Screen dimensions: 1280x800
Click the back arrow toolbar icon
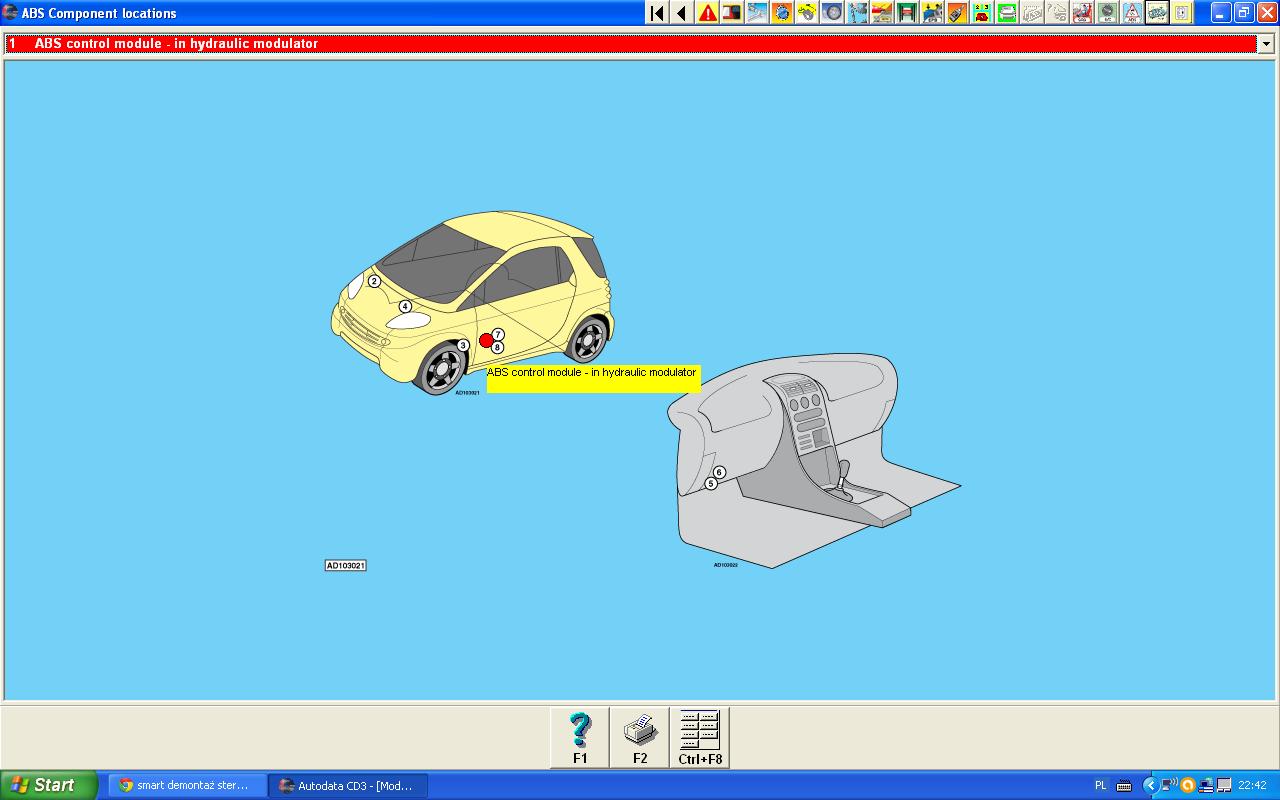[x=682, y=13]
